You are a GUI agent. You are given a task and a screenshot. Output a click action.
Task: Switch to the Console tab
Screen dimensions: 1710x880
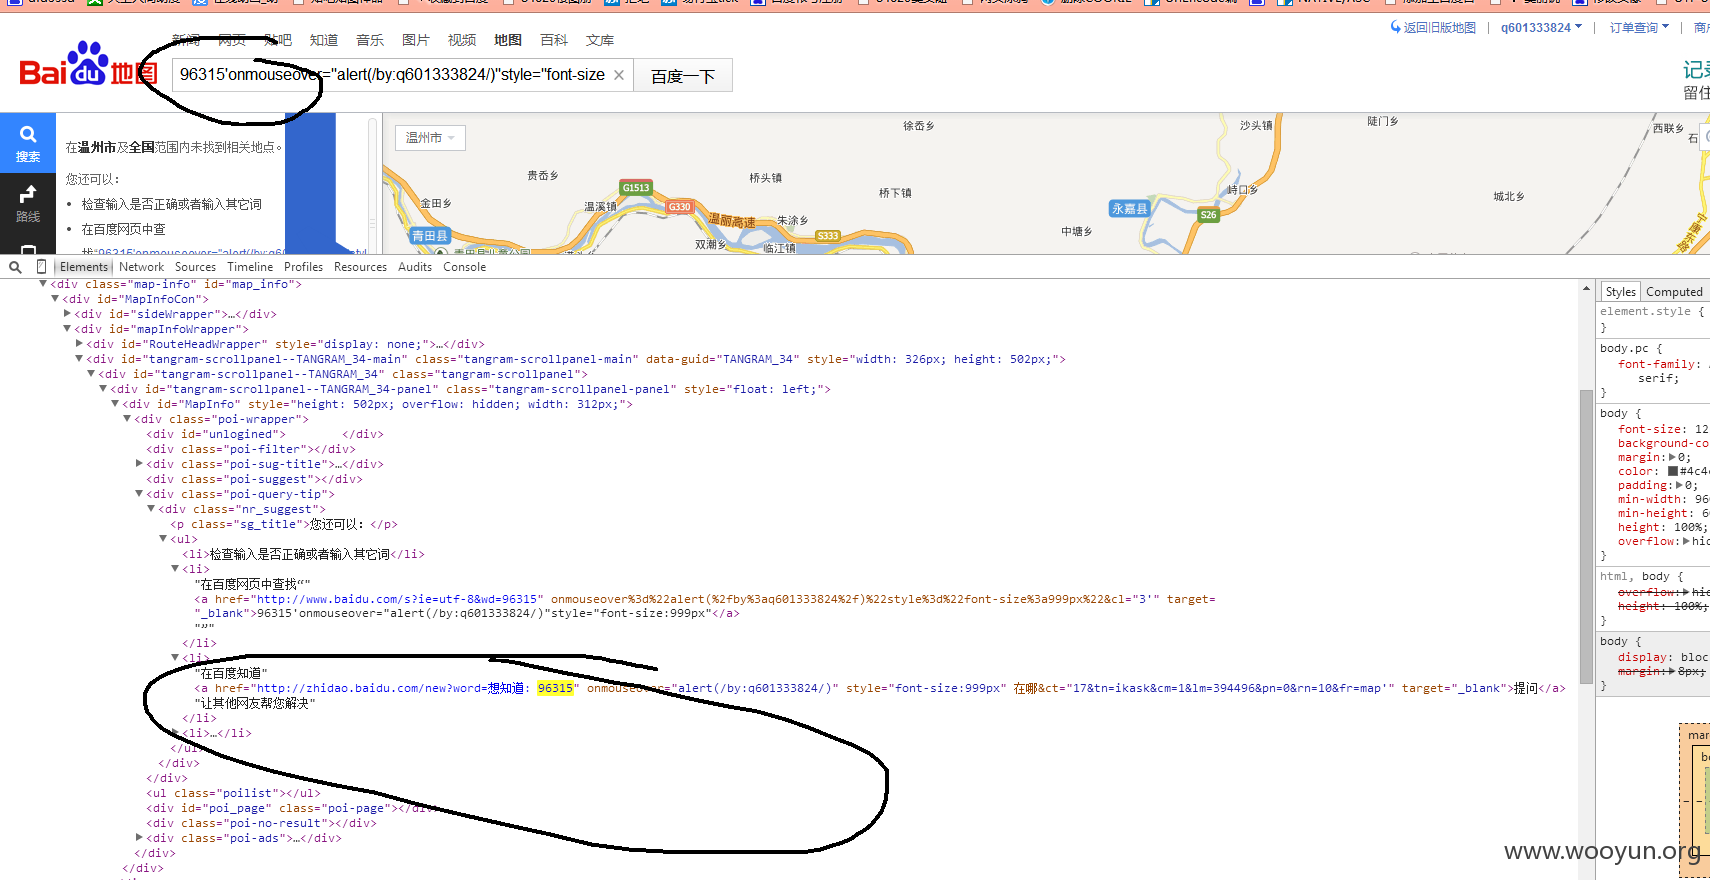point(465,267)
